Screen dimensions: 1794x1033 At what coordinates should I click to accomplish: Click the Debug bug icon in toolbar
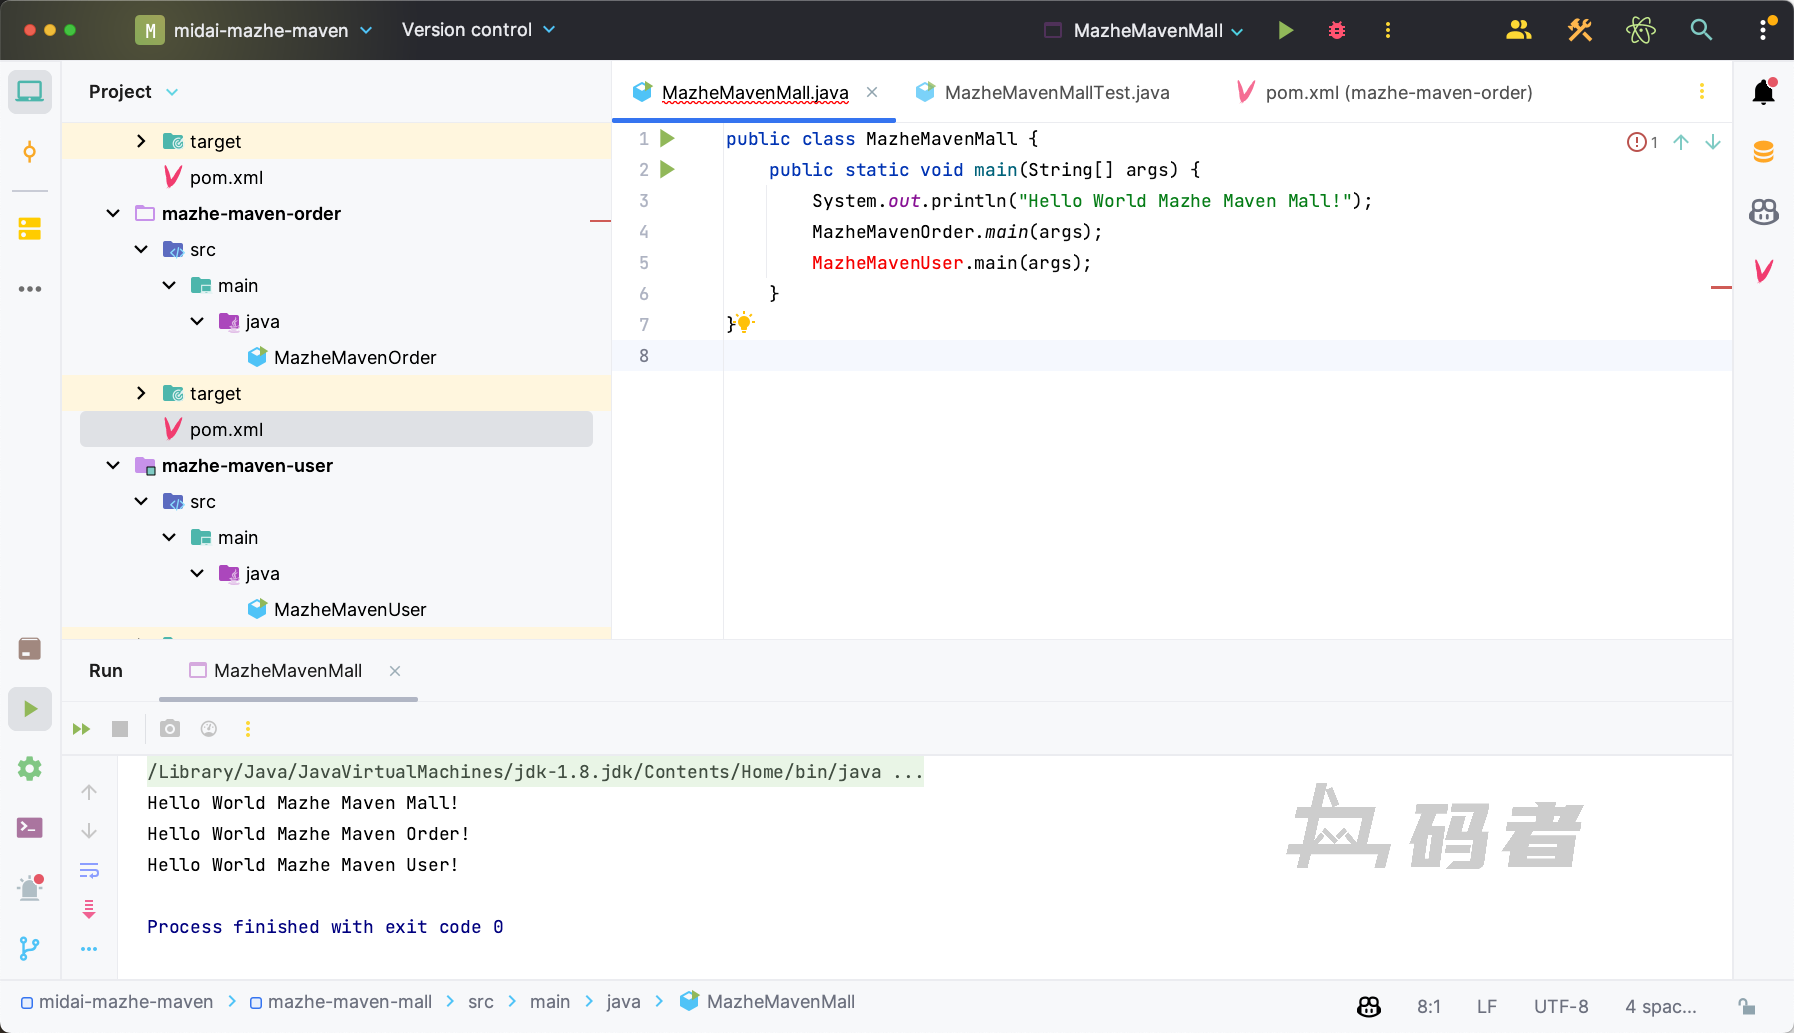click(x=1336, y=30)
